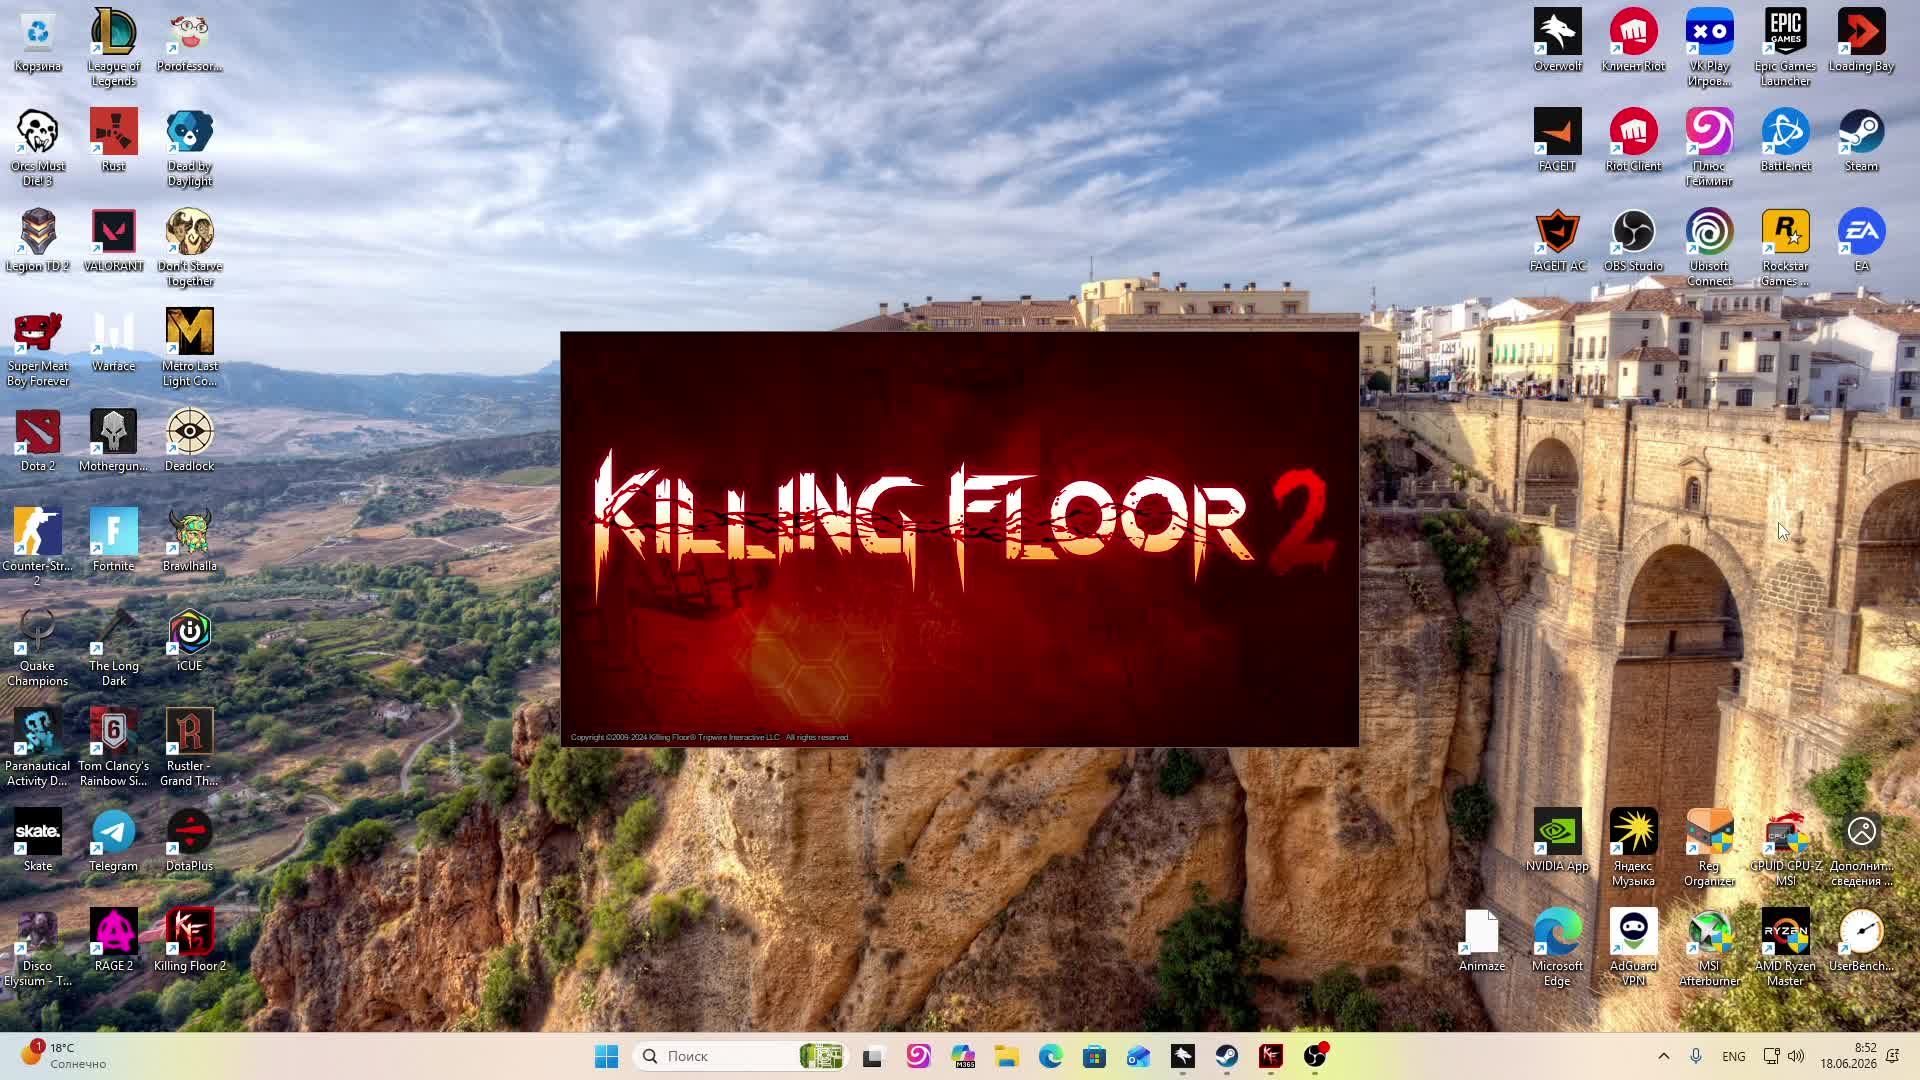Select the Epic Games Launcher icon
The width and height of the screenshot is (1920, 1080).
[1785, 47]
